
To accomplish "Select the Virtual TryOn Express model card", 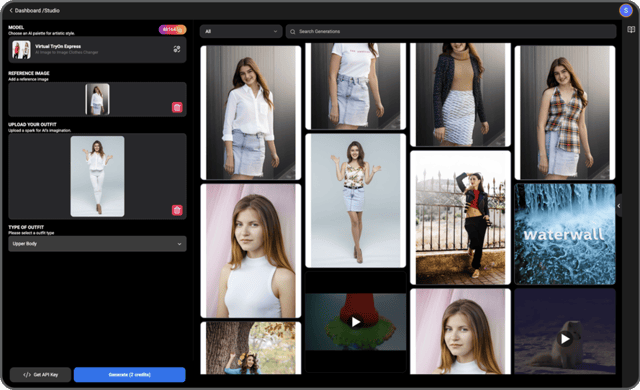I will (x=97, y=50).
